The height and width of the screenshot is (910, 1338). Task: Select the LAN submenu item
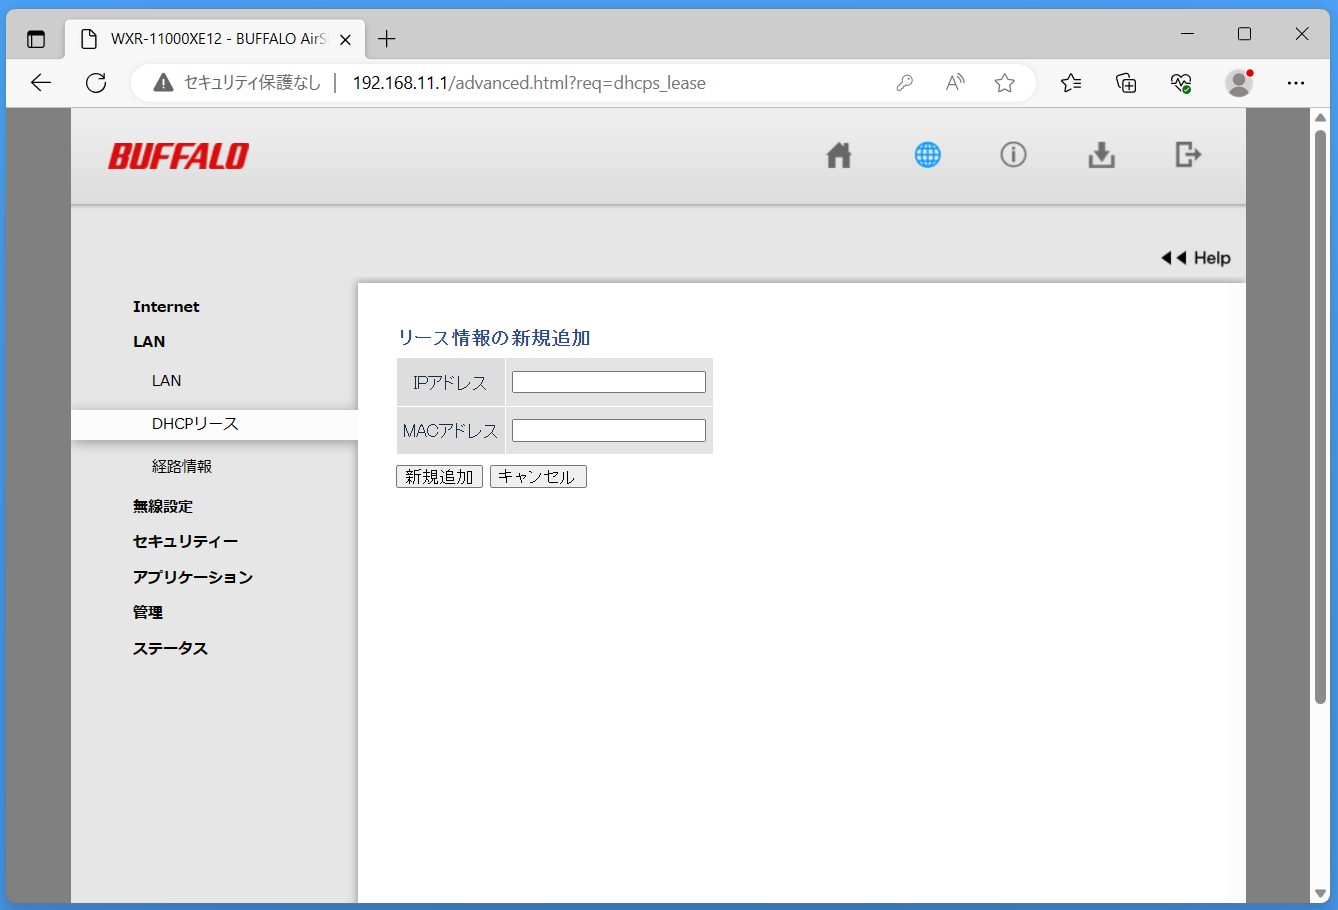click(167, 381)
